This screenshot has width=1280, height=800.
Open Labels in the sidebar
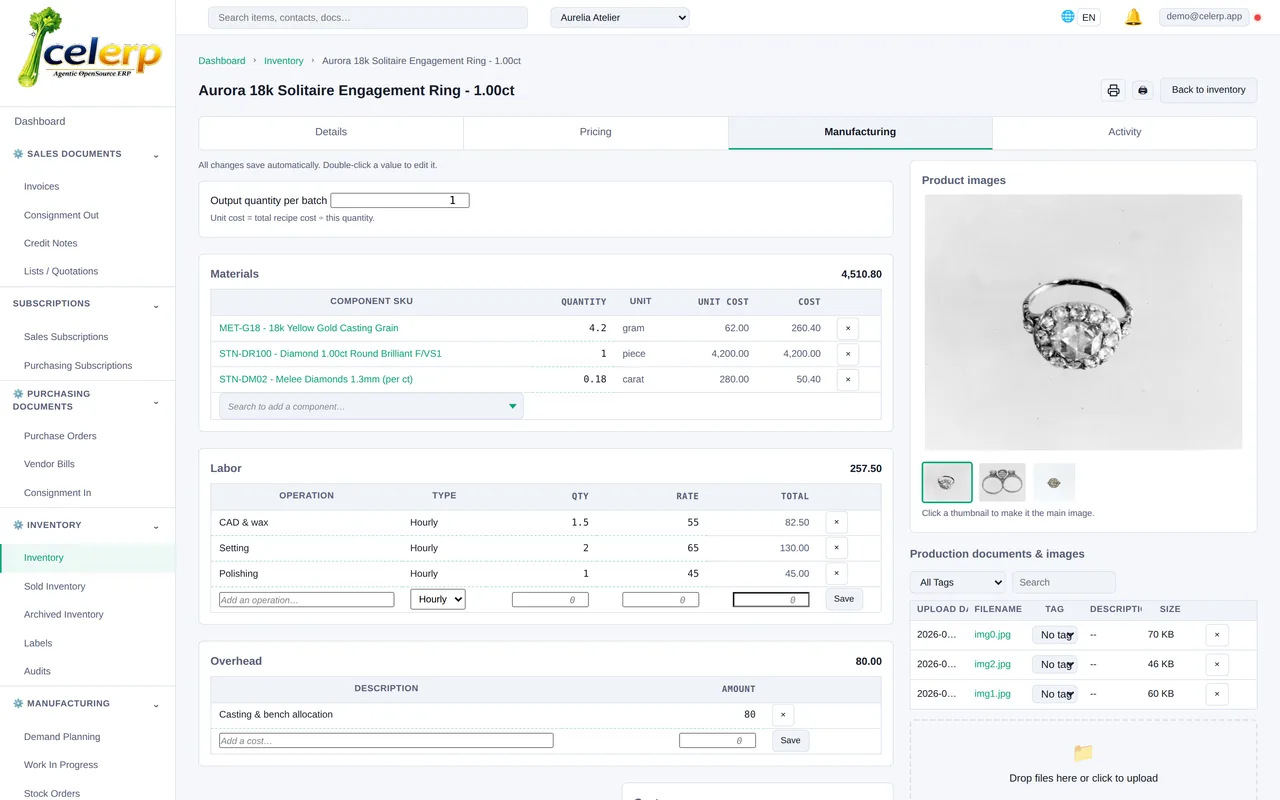(x=38, y=644)
